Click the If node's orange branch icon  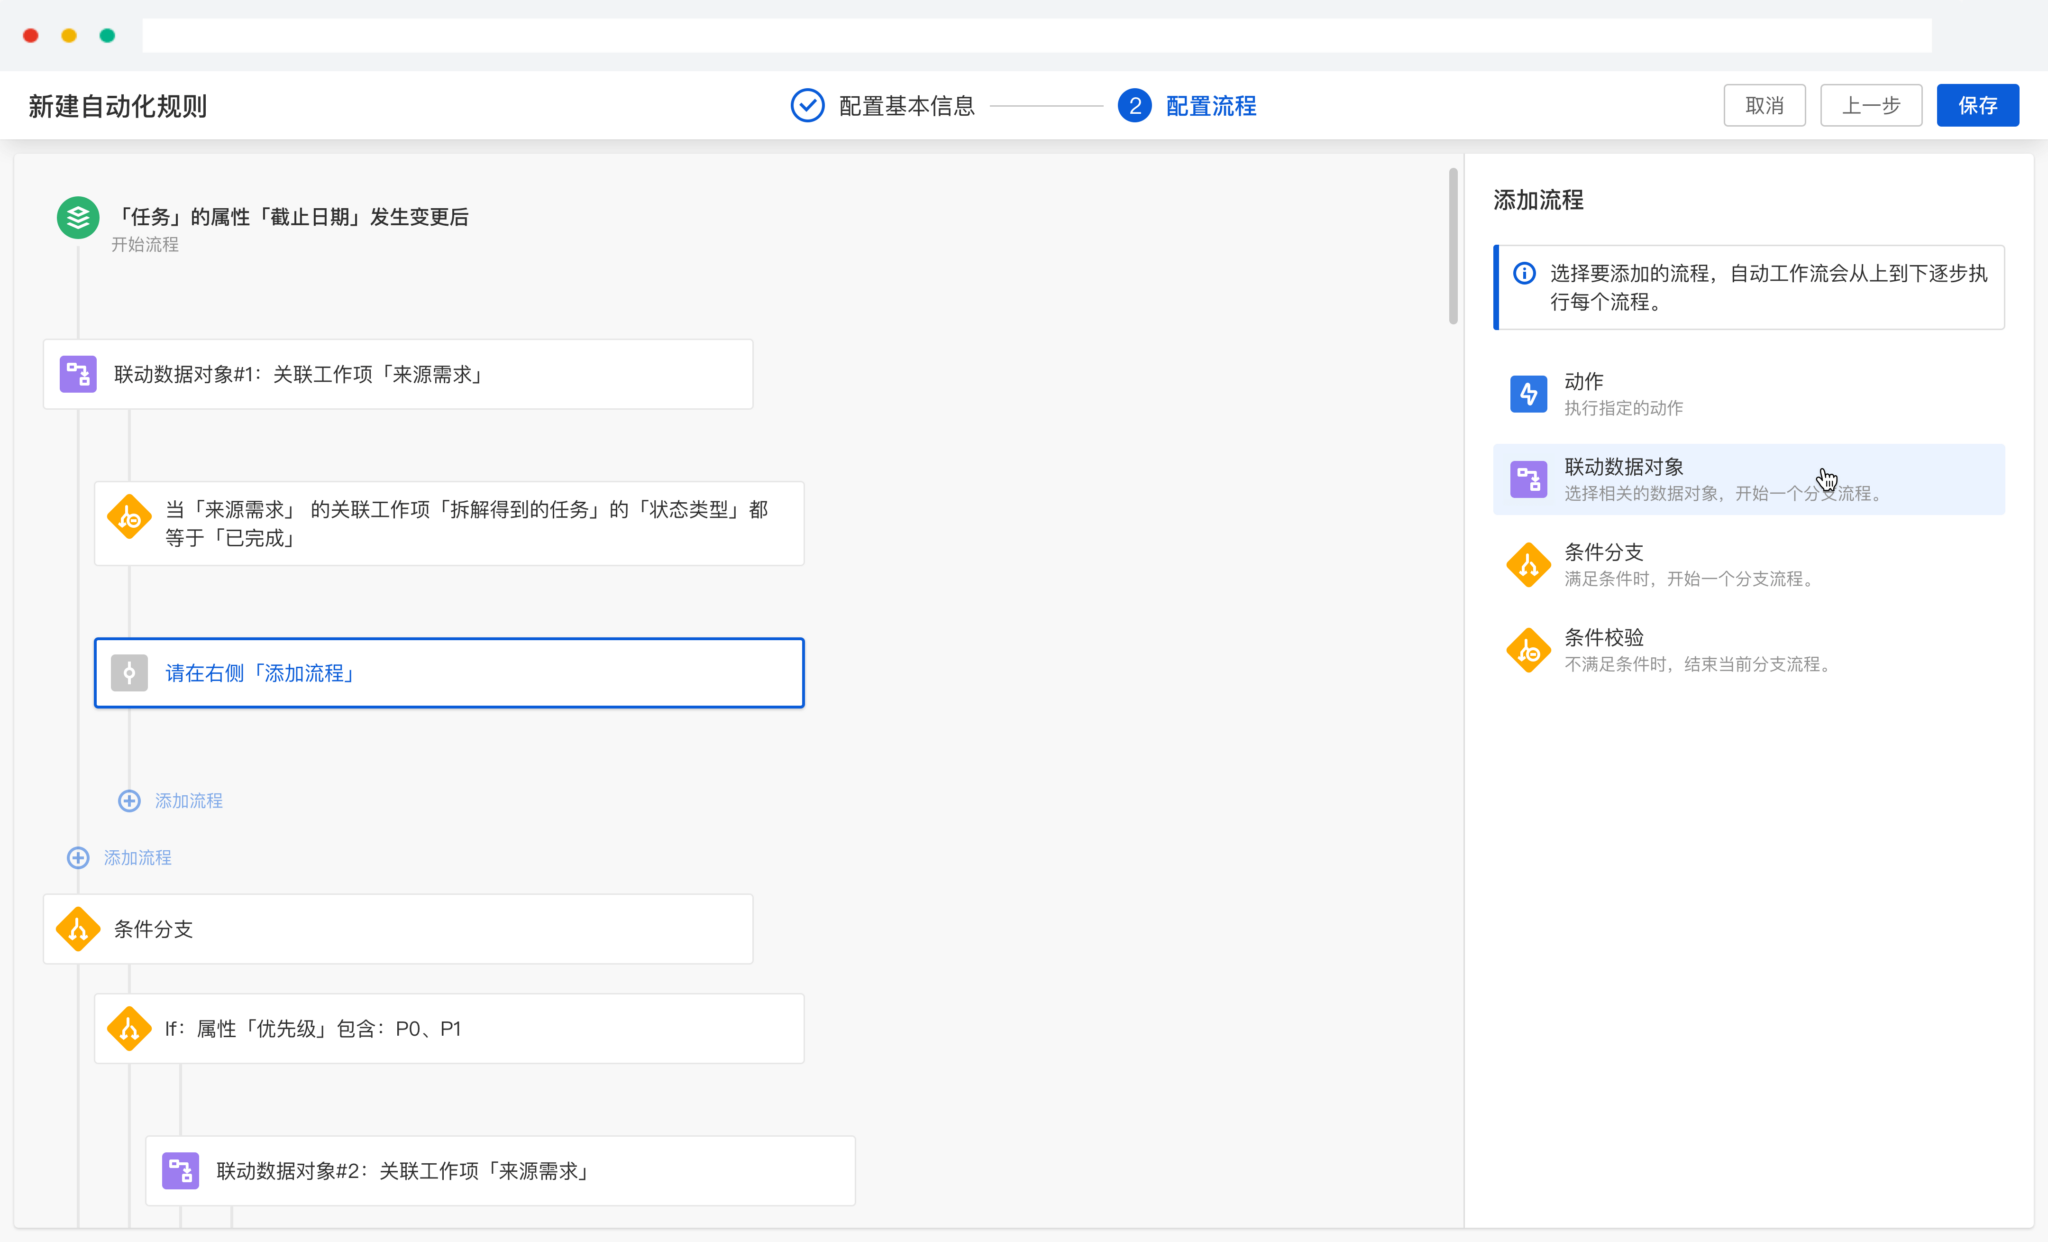tap(129, 1028)
